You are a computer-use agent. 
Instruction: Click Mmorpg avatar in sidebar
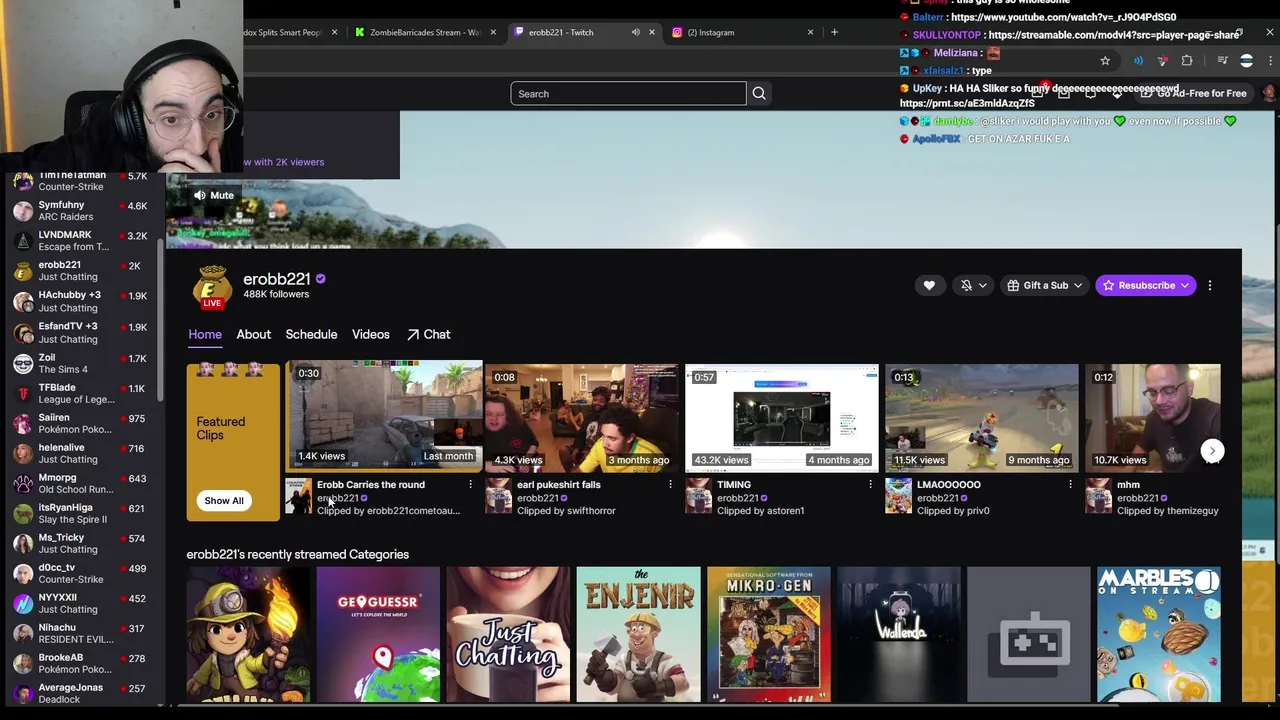click(x=23, y=483)
